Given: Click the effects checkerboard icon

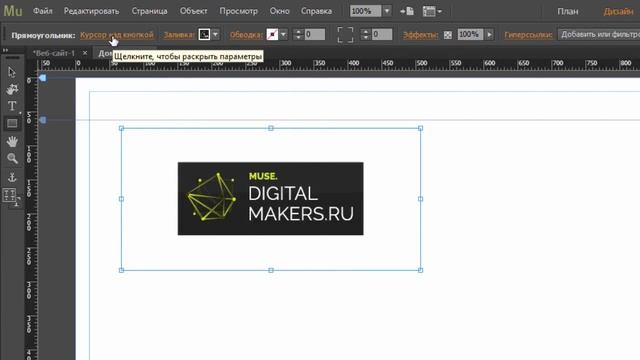Looking at the screenshot, I should click(x=448, y=35).
